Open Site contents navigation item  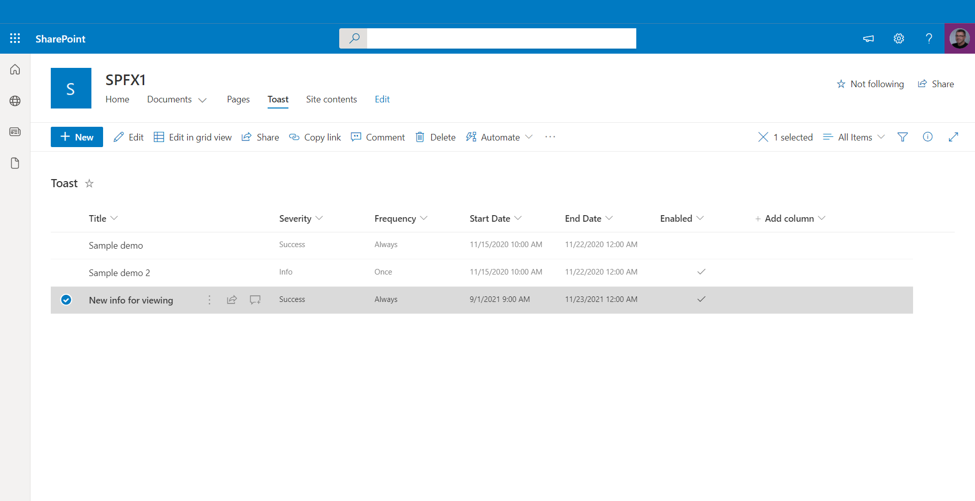[x=331, y=99]
